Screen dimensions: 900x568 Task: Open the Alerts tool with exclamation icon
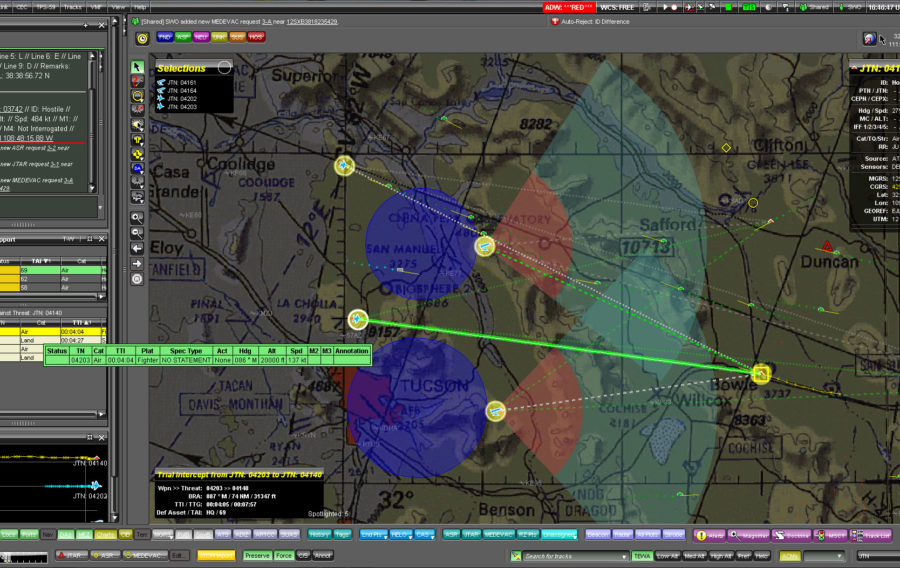pos(709,535)
